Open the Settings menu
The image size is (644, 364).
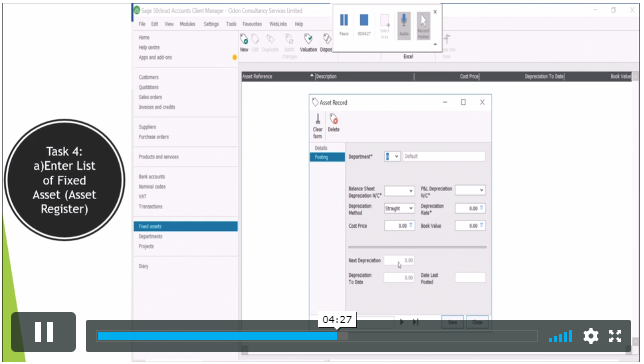[211, 24]
